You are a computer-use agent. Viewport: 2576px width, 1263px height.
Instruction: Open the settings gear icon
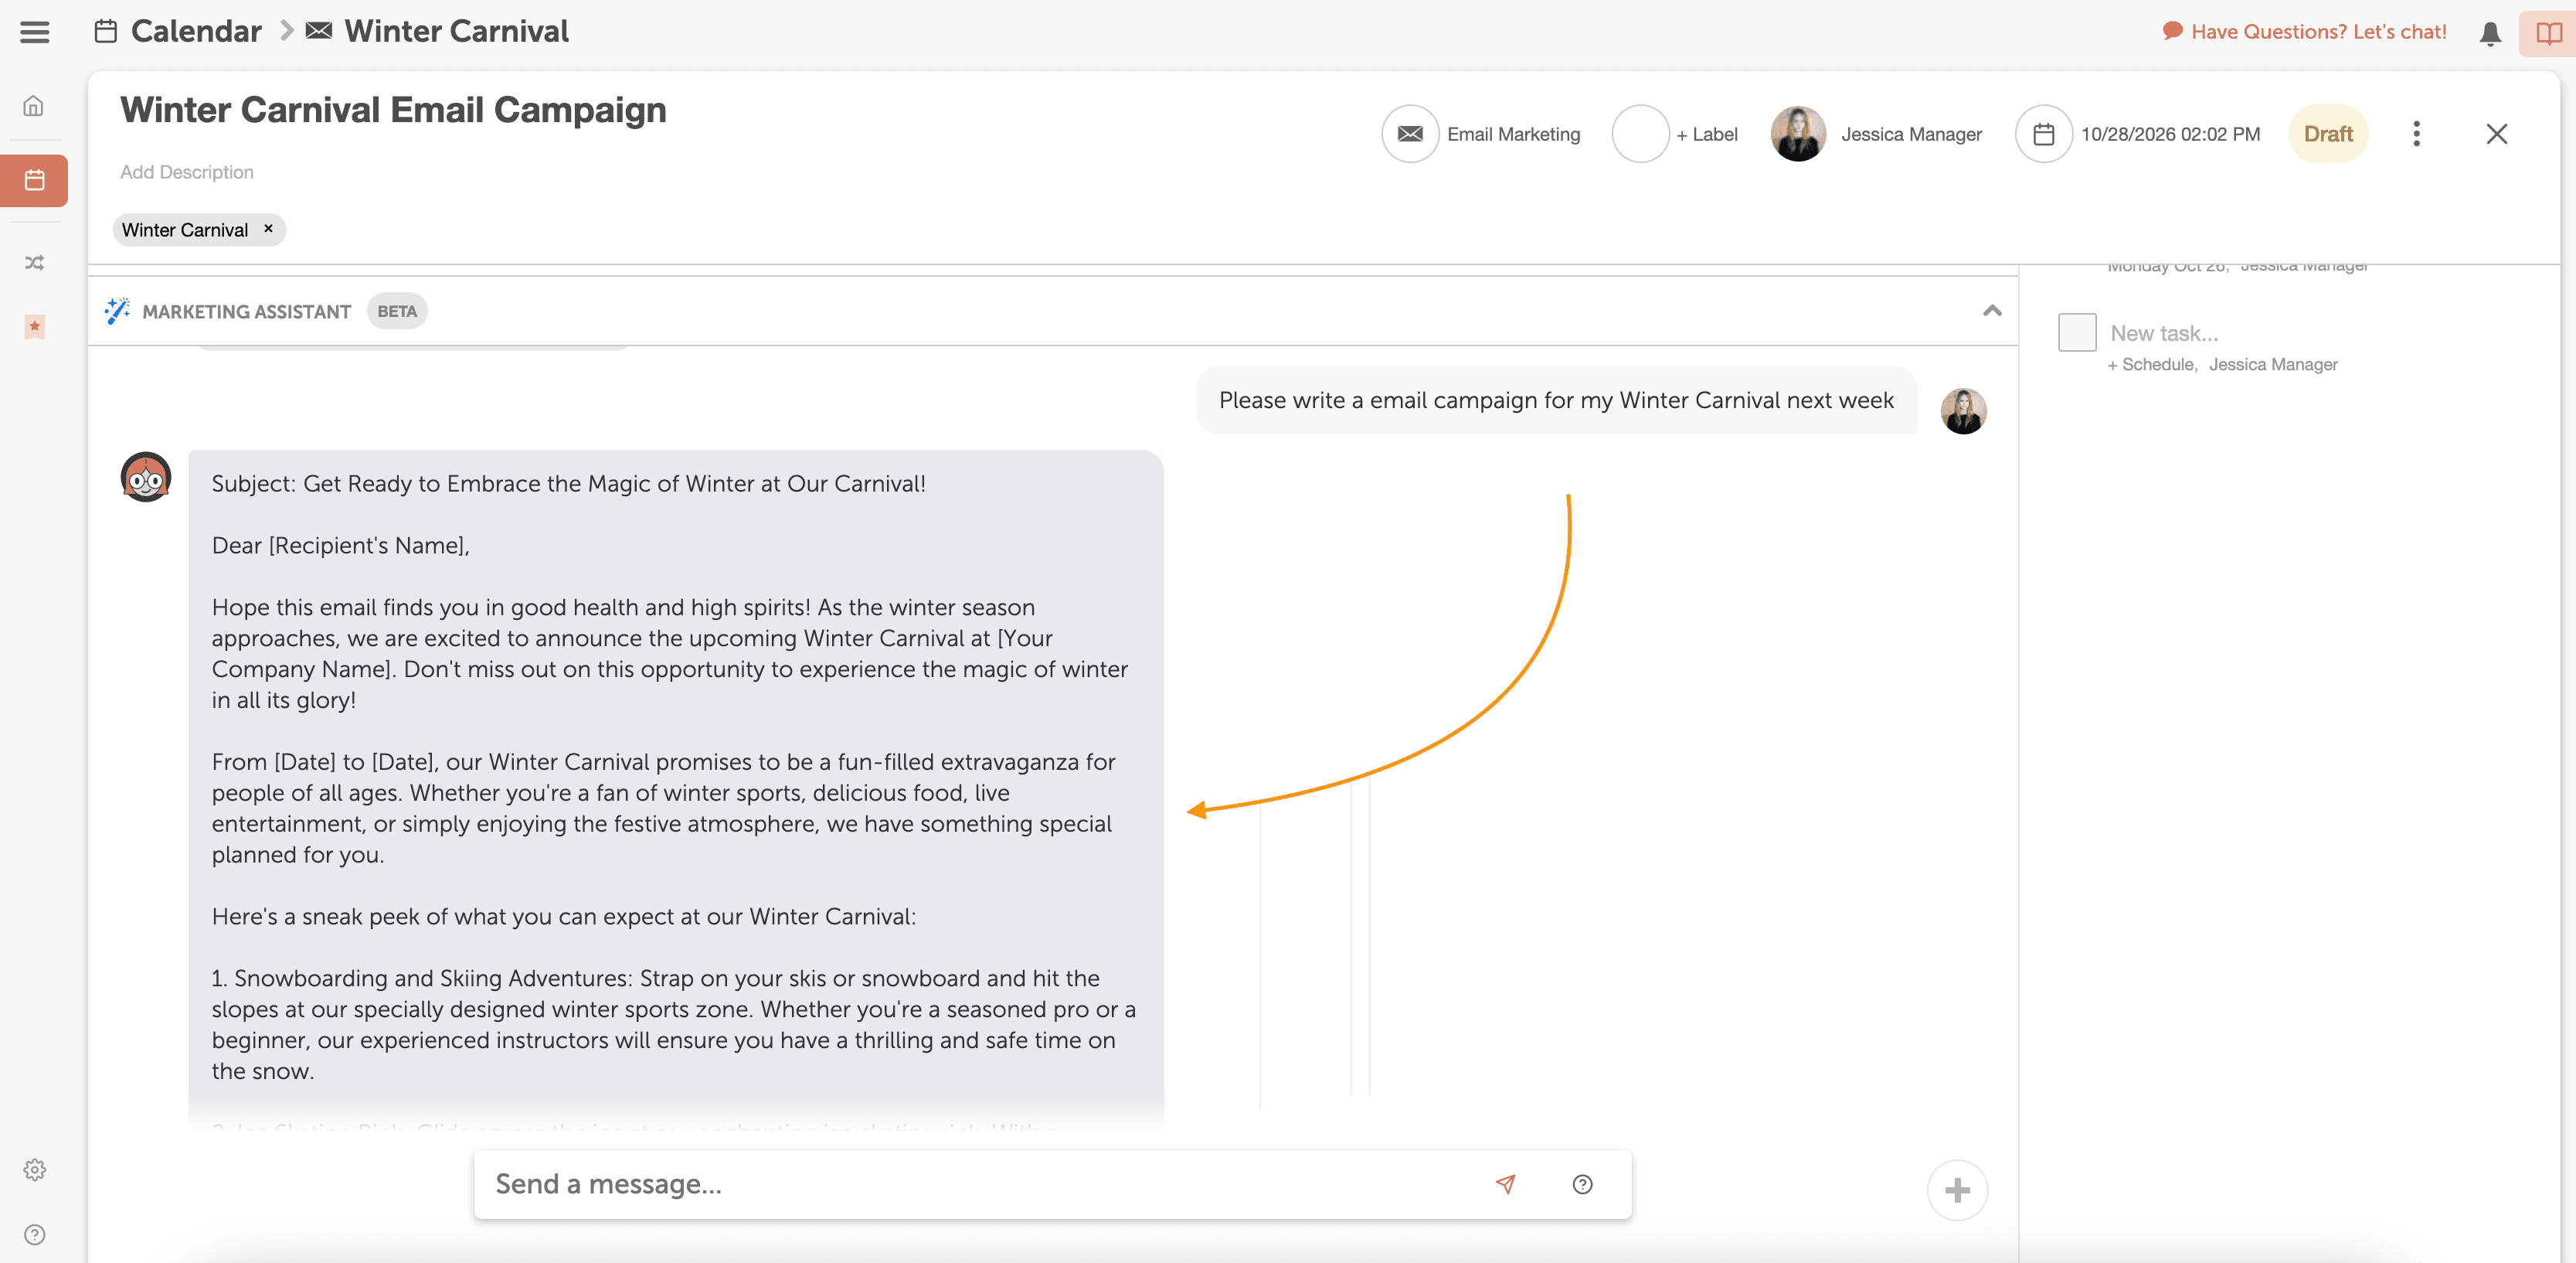pos(34,1169)
